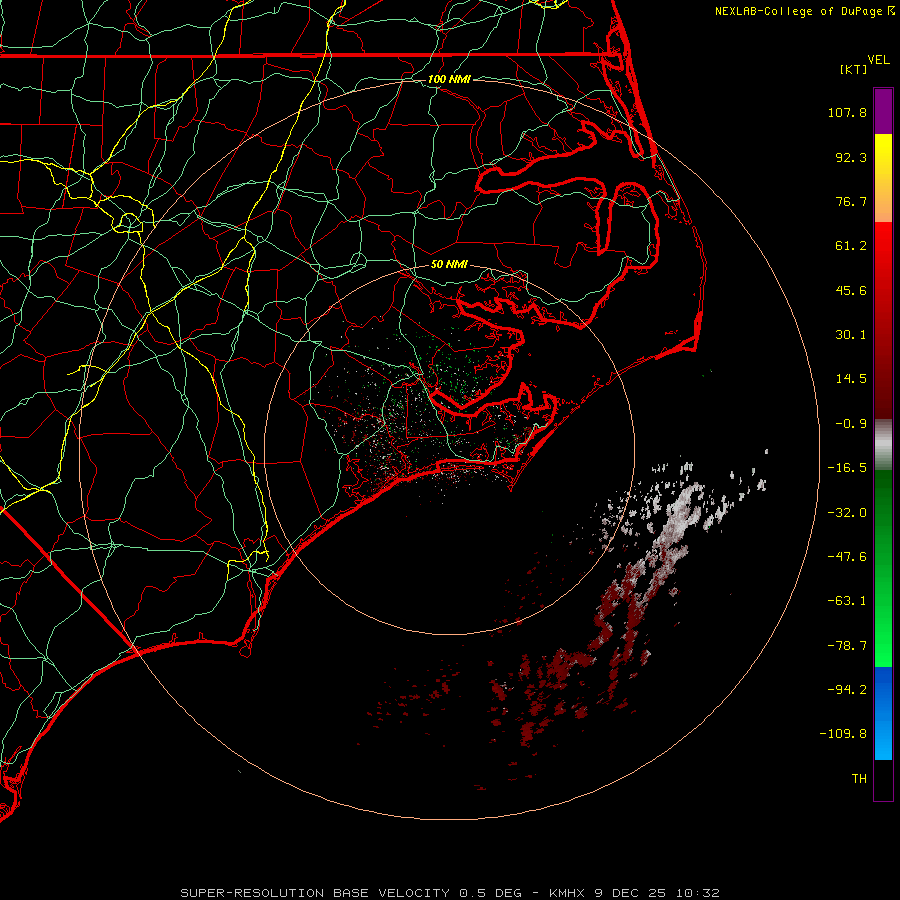Click the -109.8 velocity scale value
Image resolution: width=900 pixels, height=900 pixels.
click(x=843, y=734)
